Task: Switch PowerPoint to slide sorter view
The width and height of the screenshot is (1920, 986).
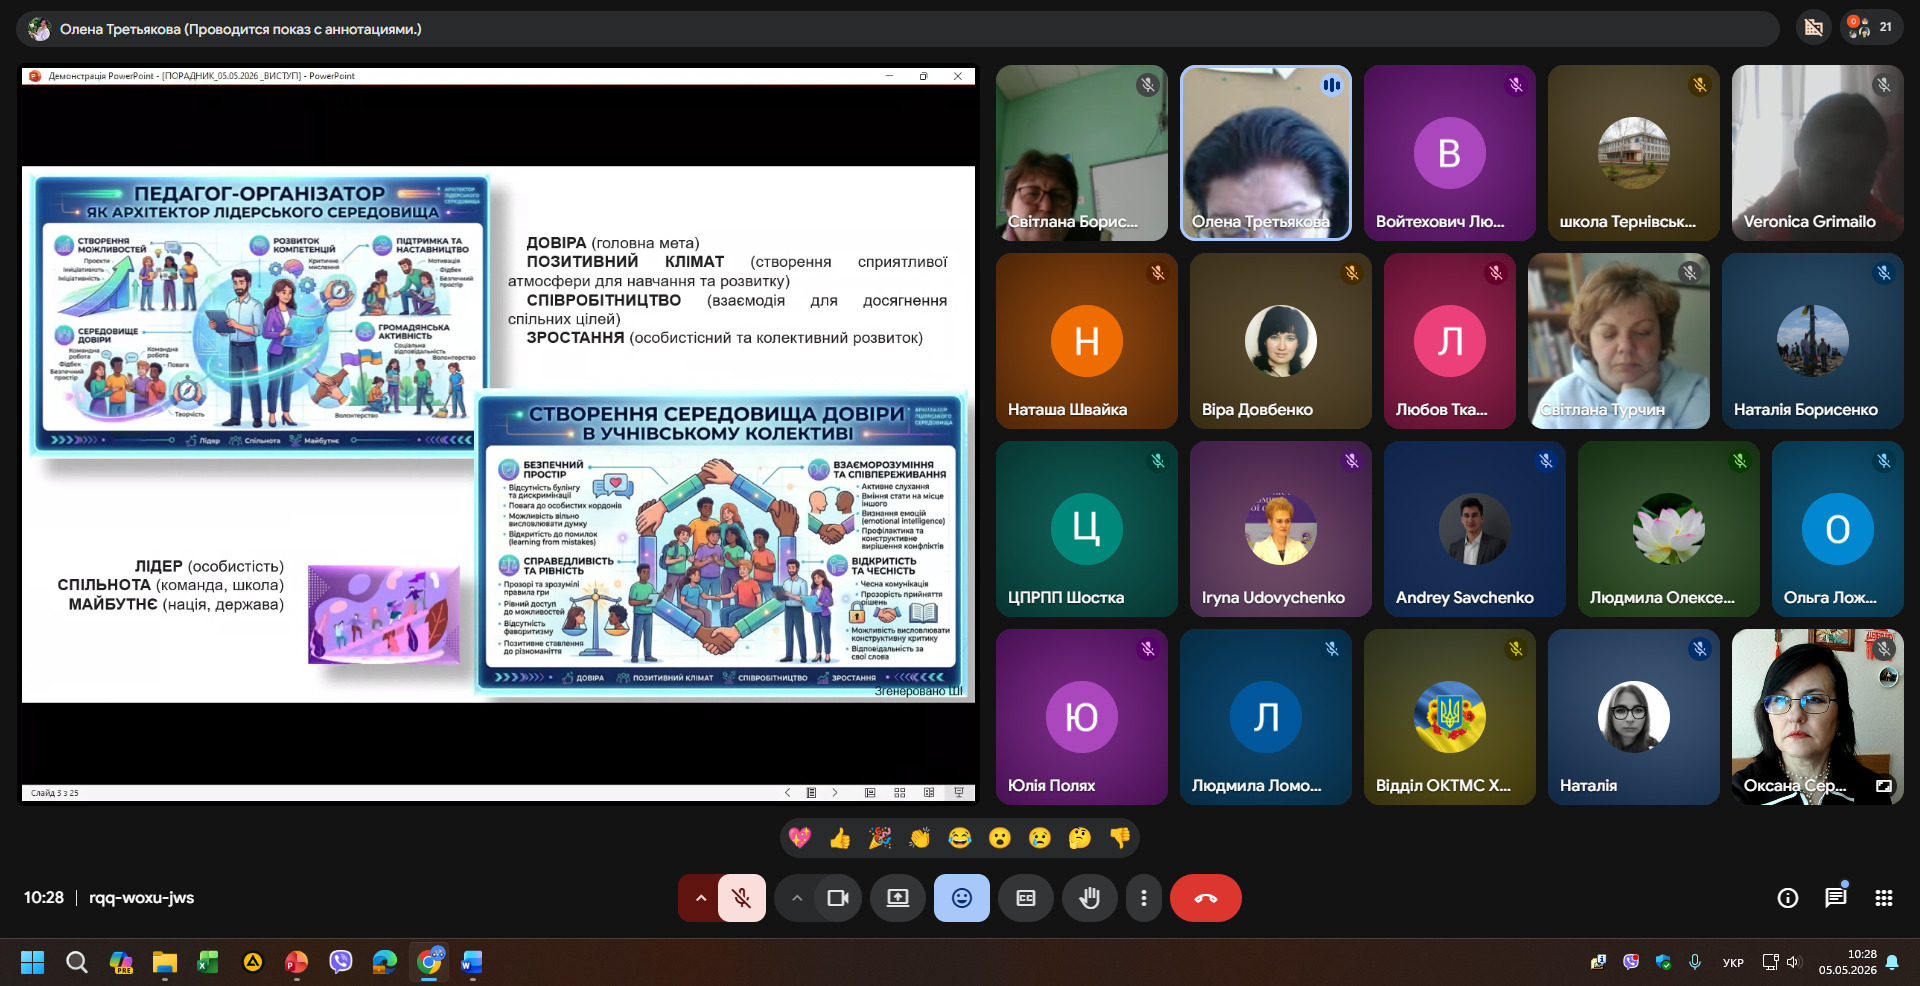Action: coord(899,793)
